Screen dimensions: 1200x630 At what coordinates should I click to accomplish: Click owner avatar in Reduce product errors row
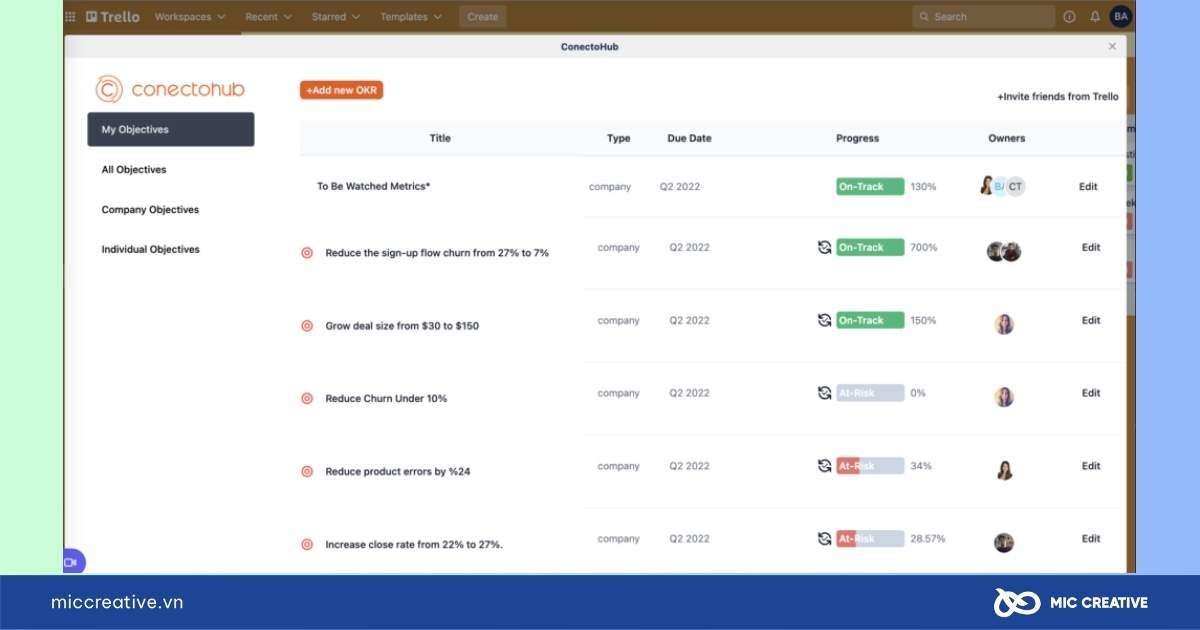(x=1004, y=470)
